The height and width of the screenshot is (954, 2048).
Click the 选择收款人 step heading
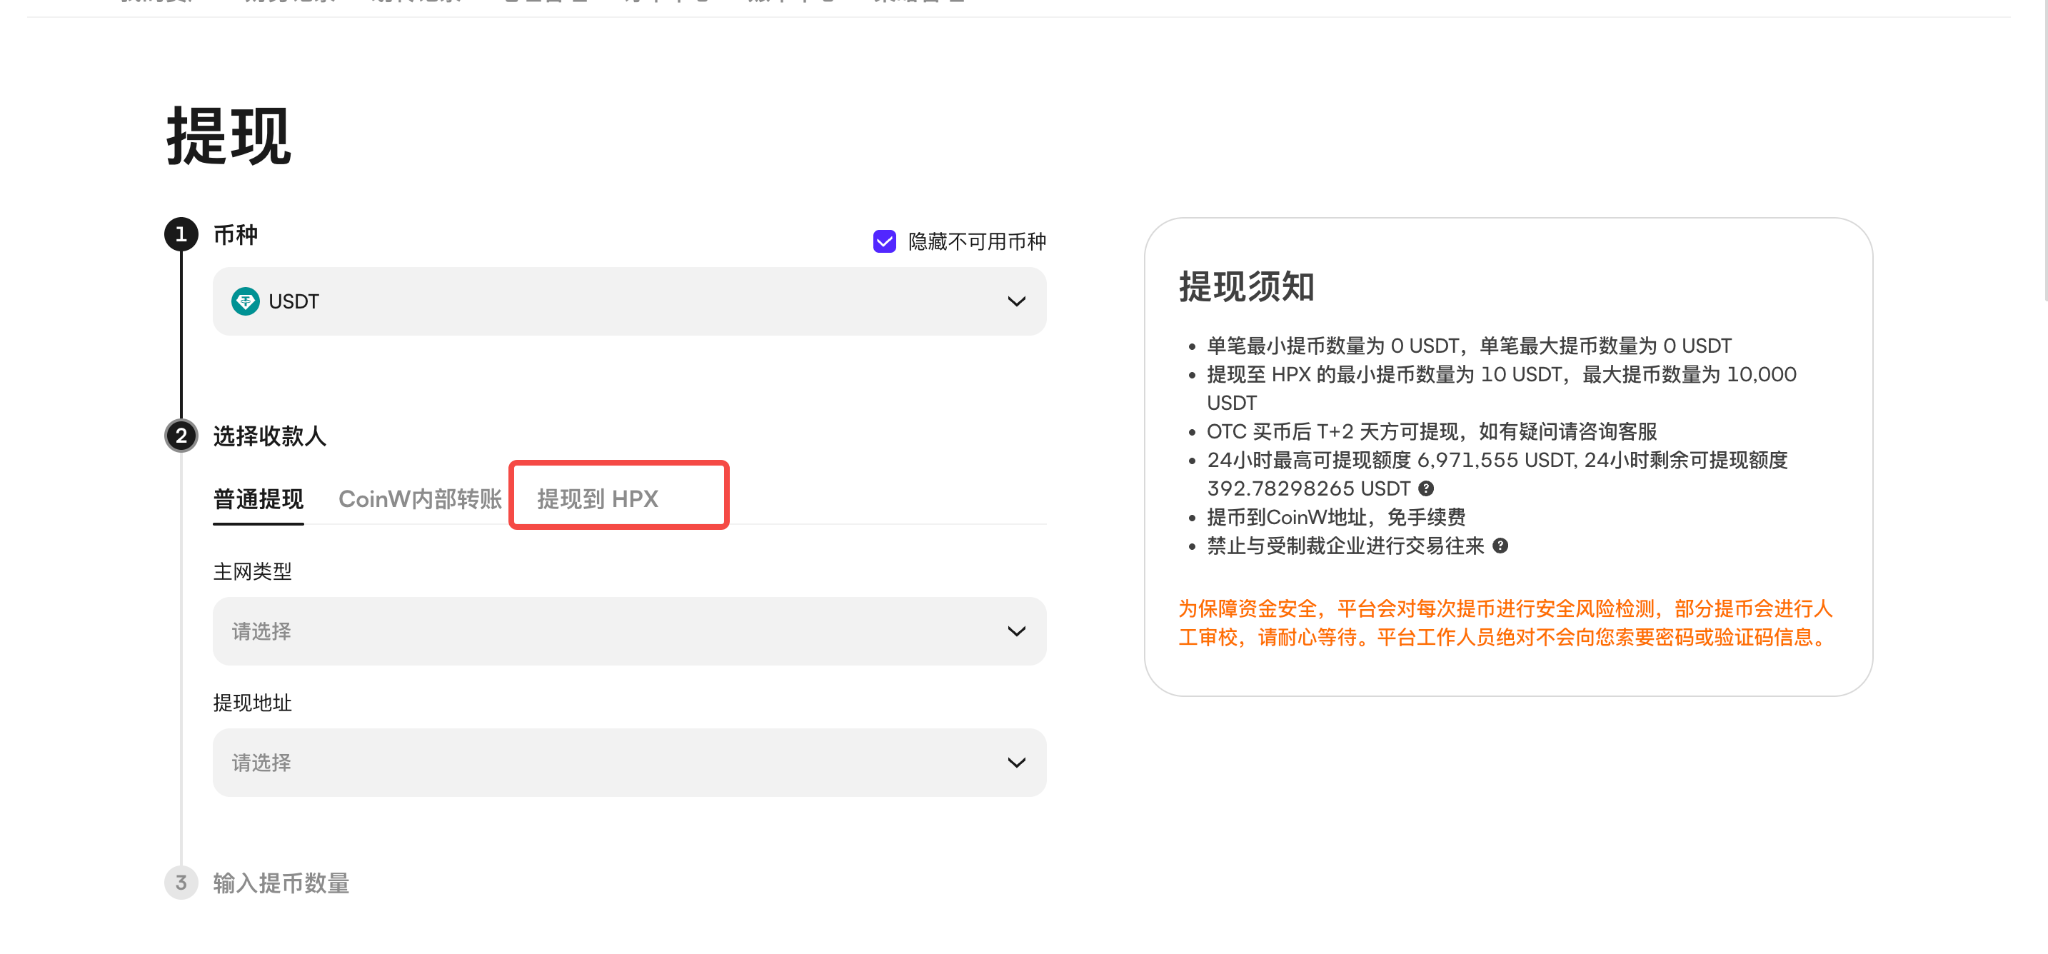coord(270,436)
